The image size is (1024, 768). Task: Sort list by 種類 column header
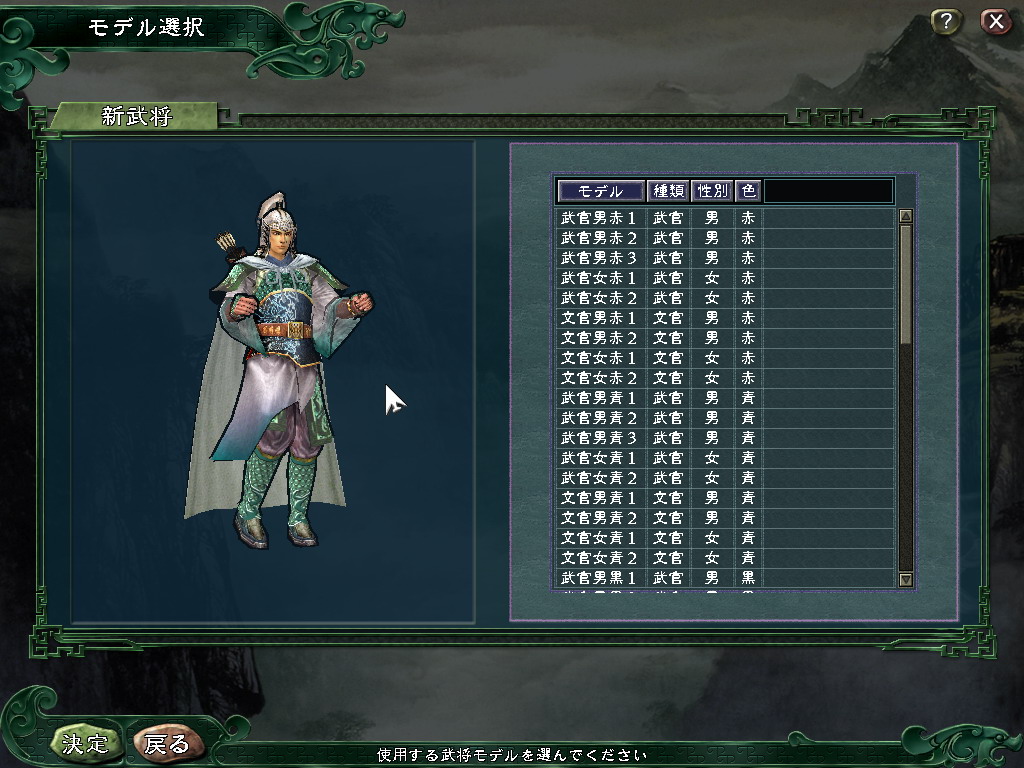(668, 191)
